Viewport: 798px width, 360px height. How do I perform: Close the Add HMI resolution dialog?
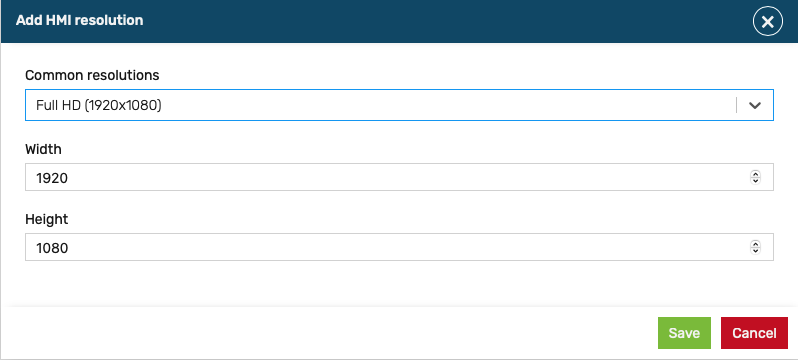[767, 22]
